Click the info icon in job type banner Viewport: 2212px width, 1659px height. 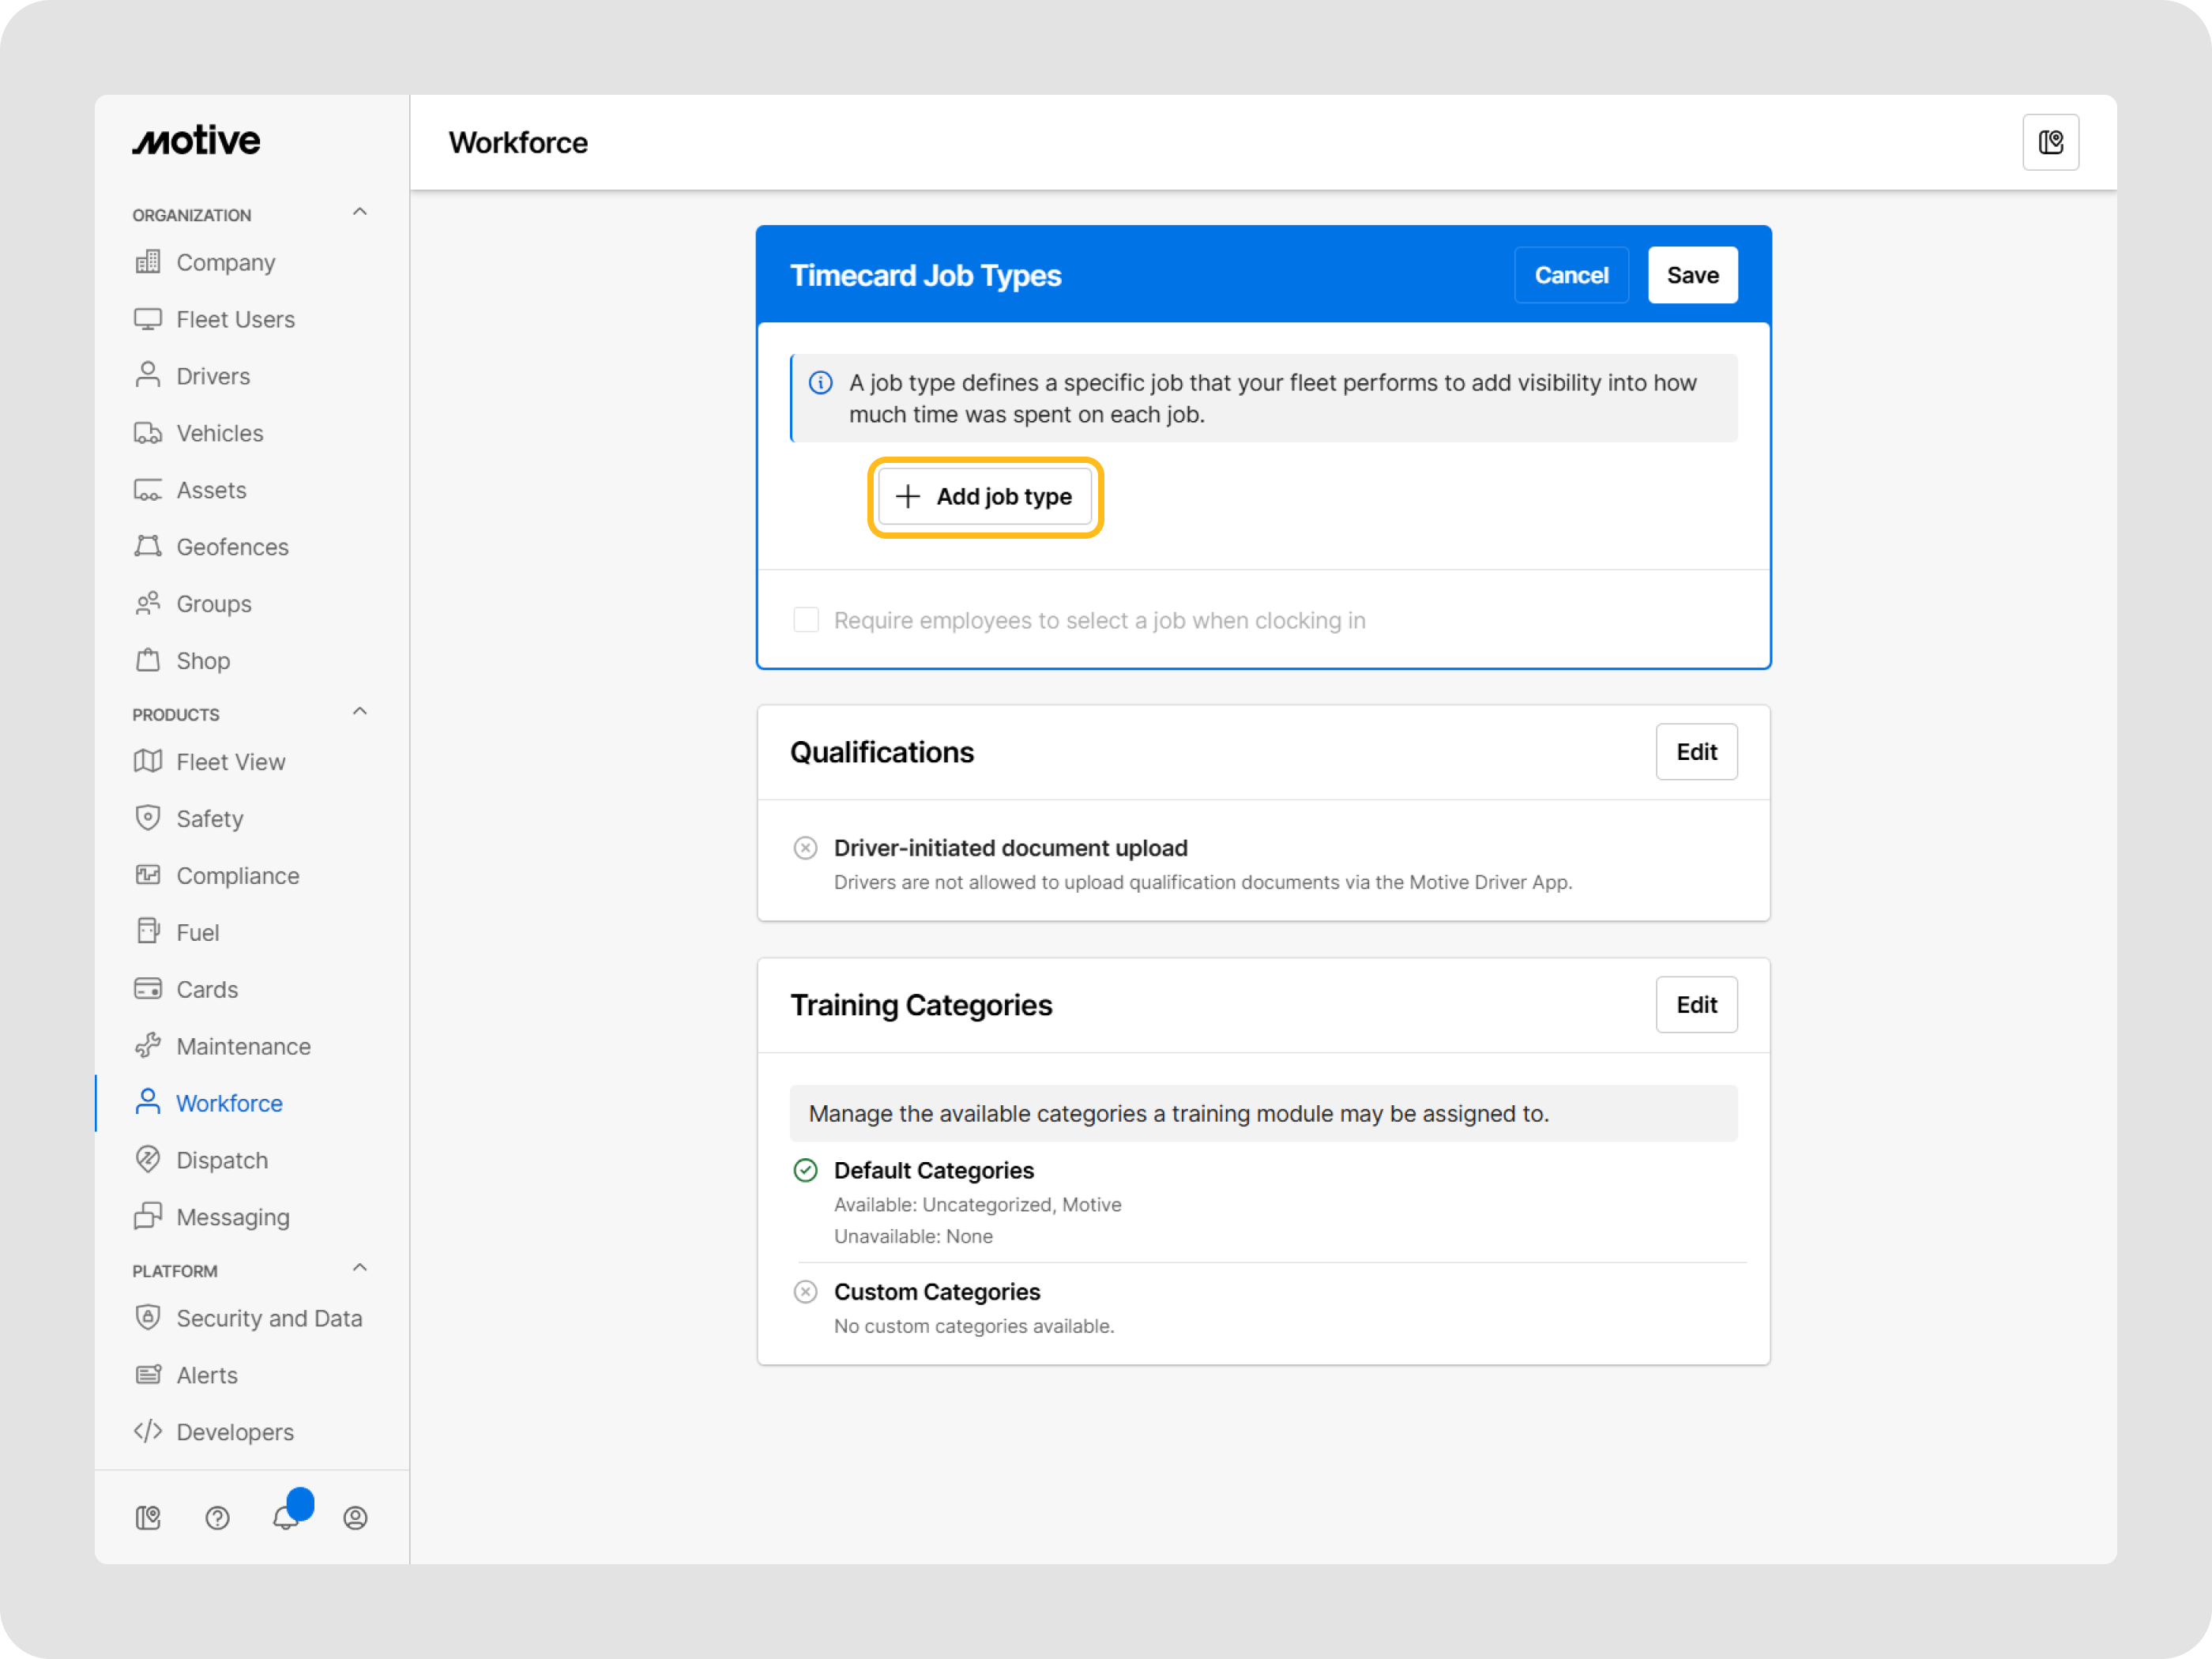pyautogui.click(x=820, y=383)
